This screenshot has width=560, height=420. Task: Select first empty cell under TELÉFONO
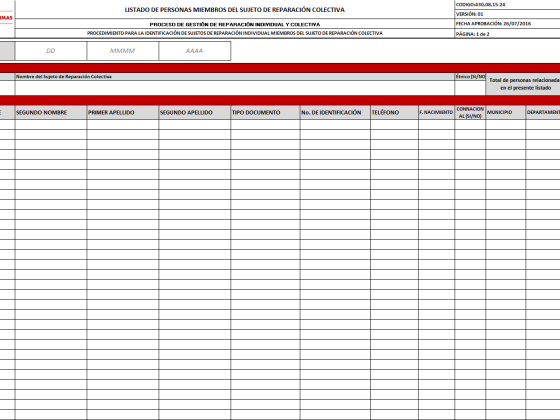pyautogui.click(x=394, y=125)
